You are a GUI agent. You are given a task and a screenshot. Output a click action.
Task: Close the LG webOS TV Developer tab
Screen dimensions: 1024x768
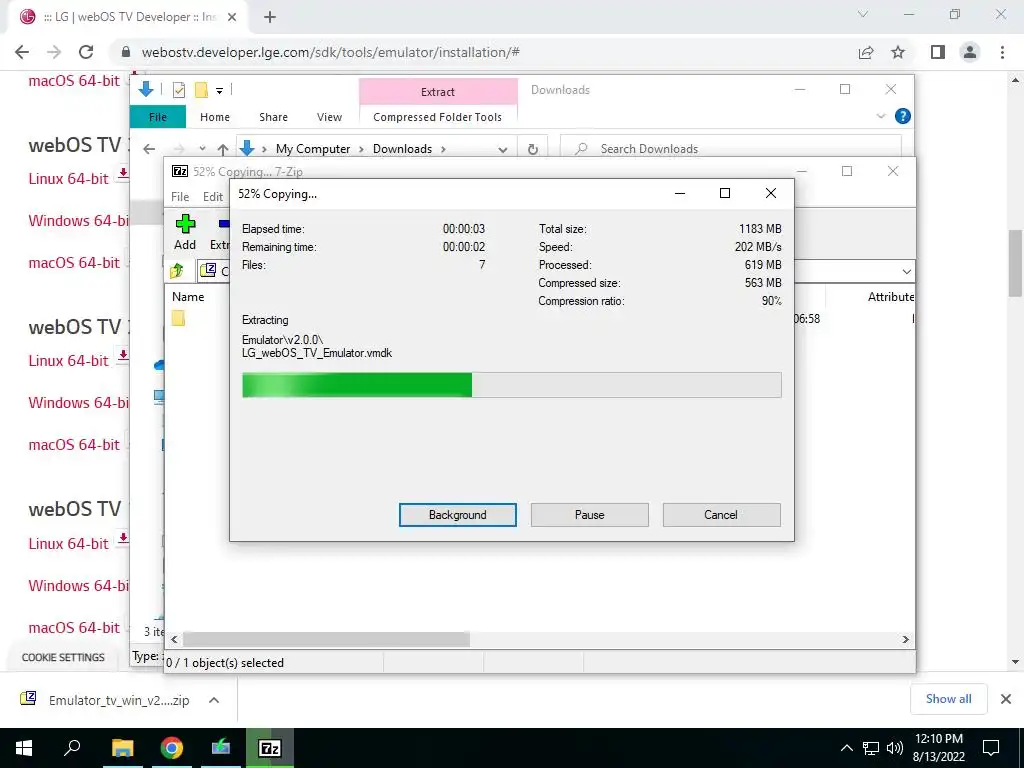click(x=232, y=18)
